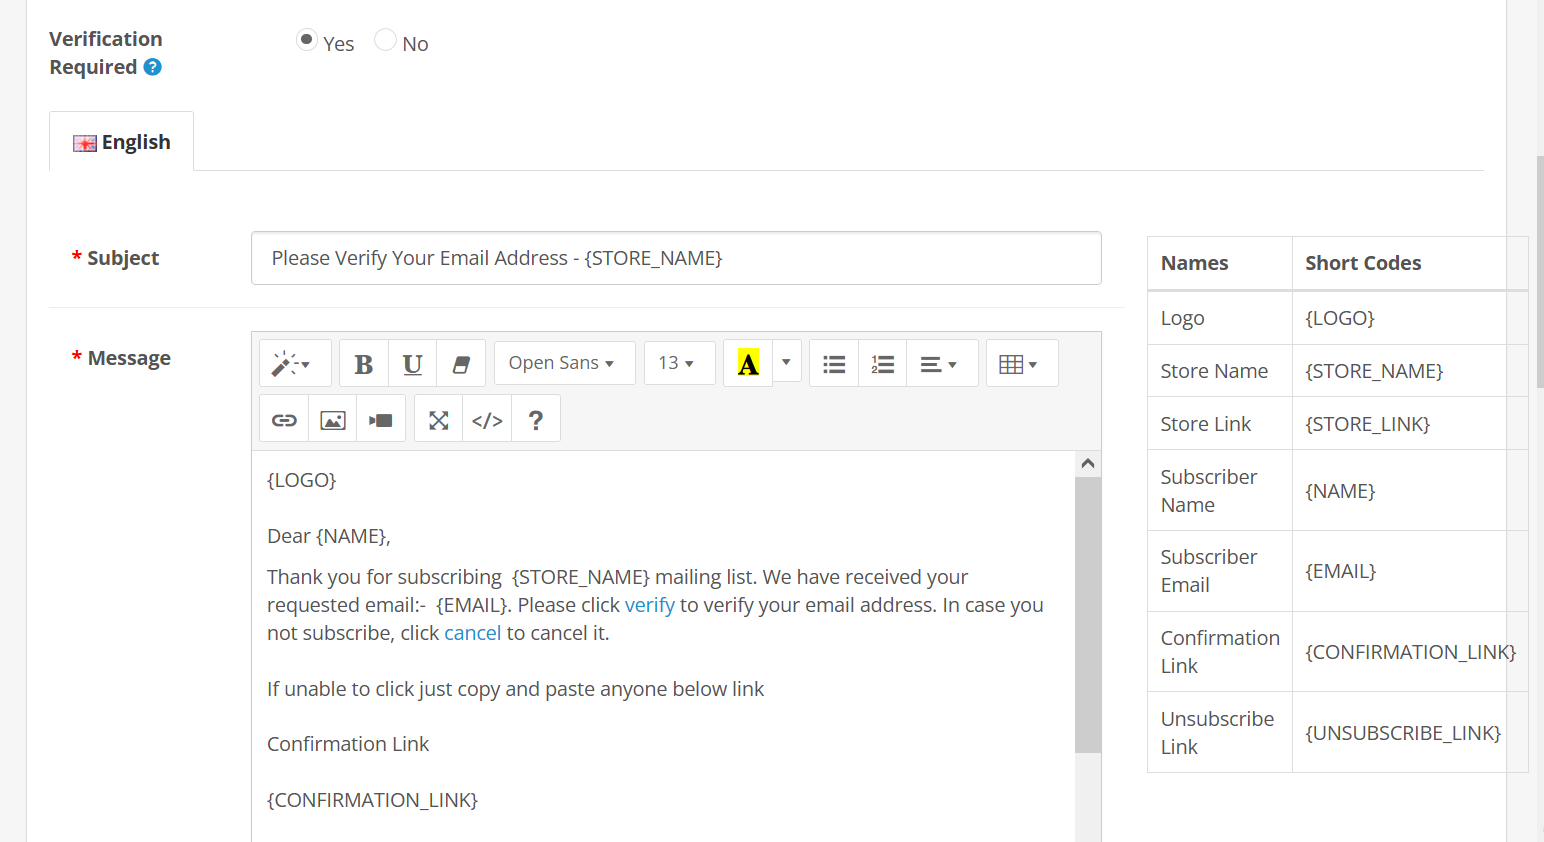Expand the table insert dropdown
1544x842 pixels.
(x=1021, y=364)
